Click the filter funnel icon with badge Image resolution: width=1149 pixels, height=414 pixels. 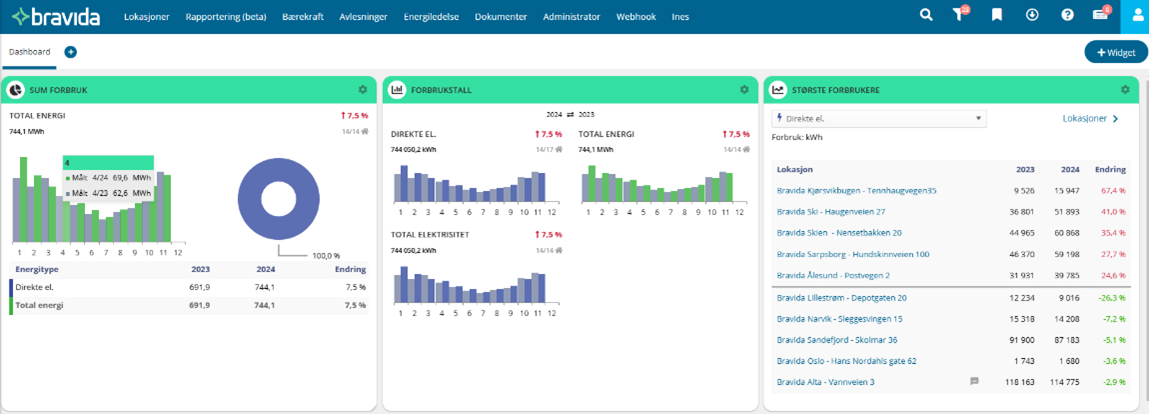click(x=961, y=15)
